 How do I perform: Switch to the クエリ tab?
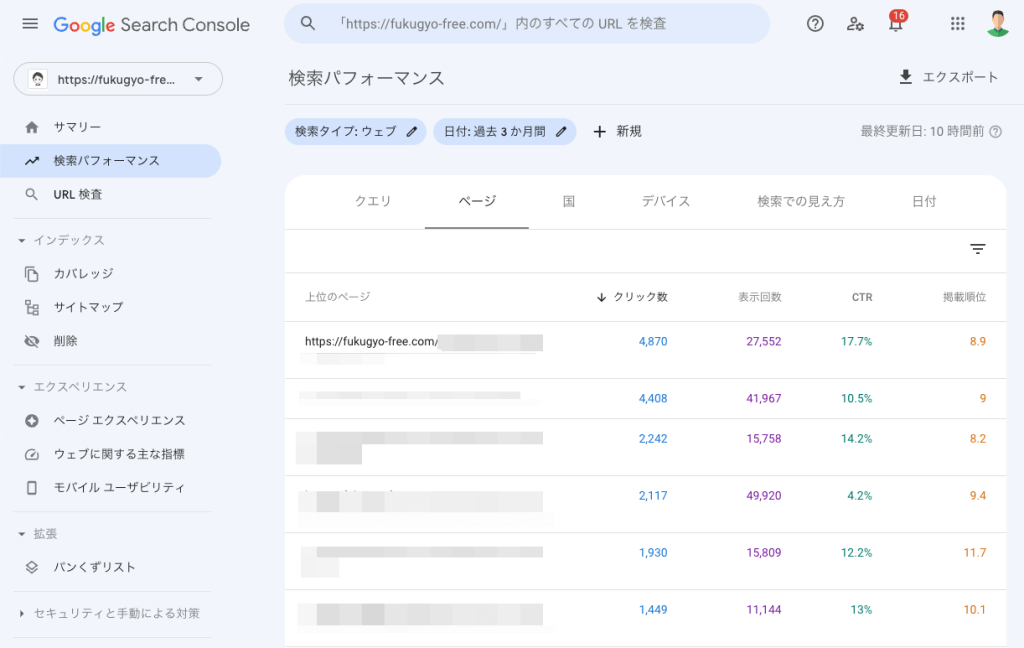click(373, 201)
